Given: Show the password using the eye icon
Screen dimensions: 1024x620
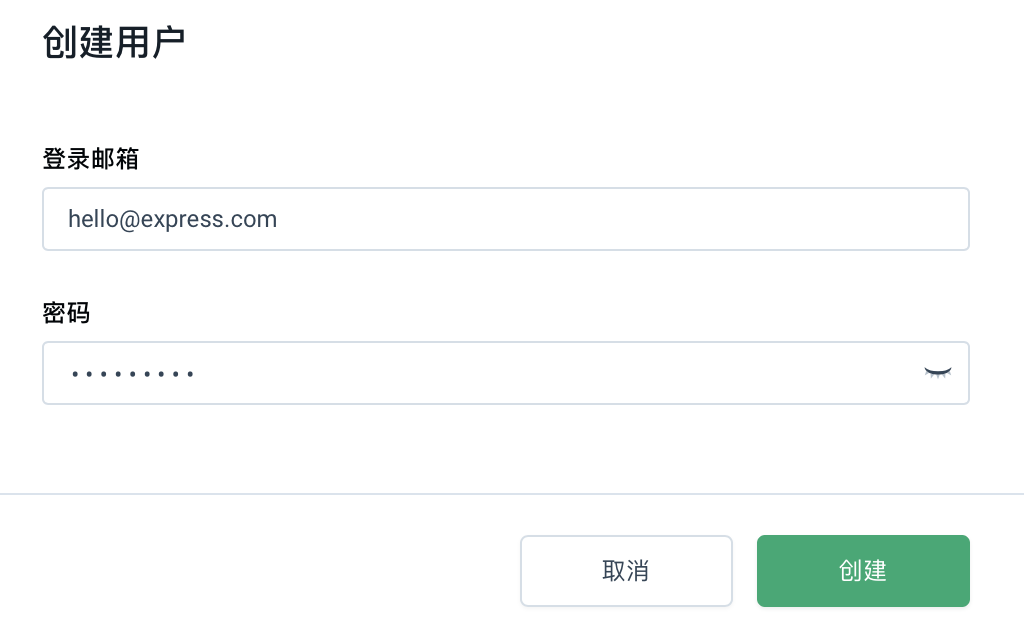Looking at the screenshot, I should [937, 373].
